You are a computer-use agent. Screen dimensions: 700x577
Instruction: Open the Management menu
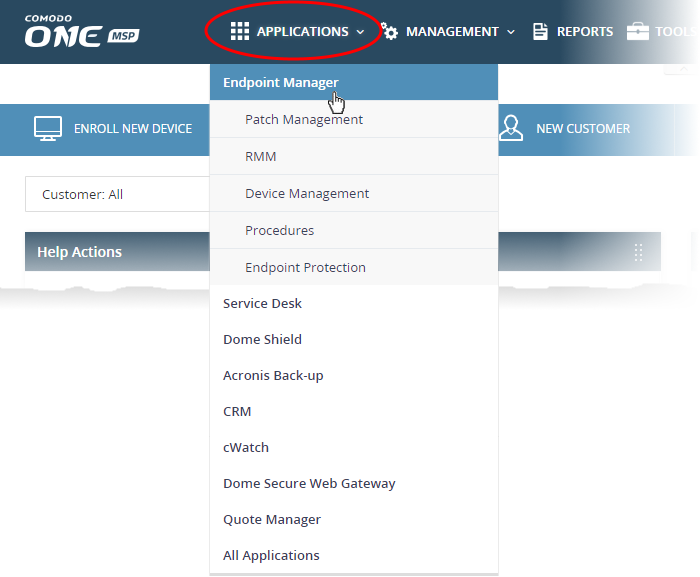tap(448, 31)
